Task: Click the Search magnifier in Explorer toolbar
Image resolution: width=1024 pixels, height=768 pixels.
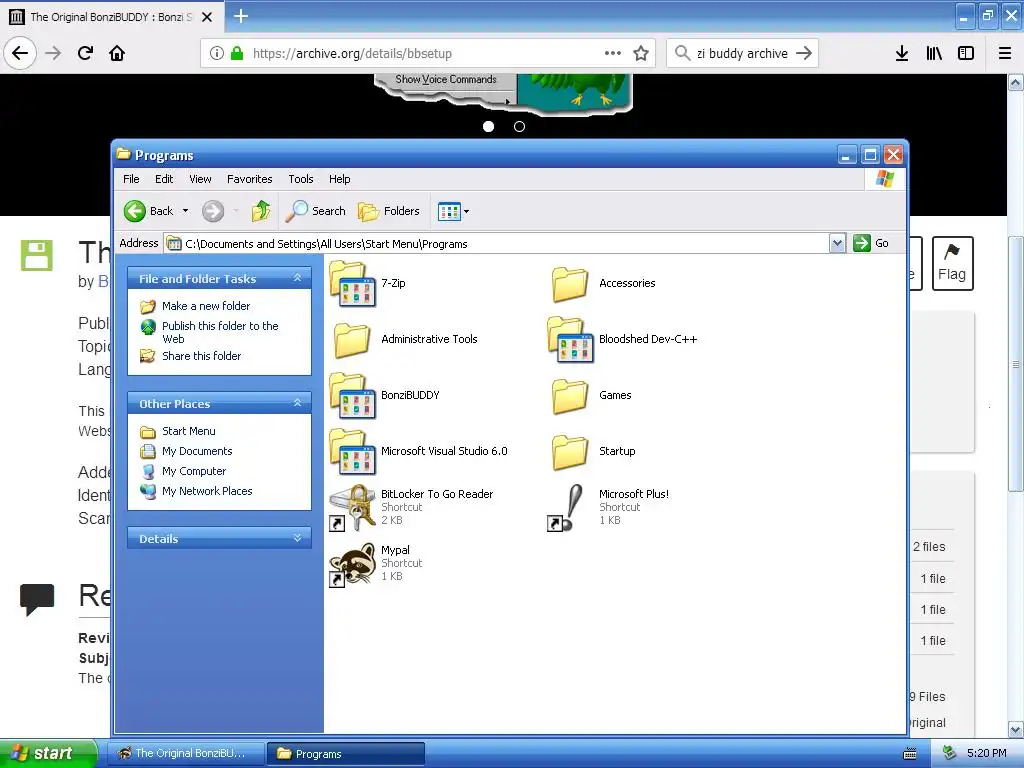Action: 317,211
